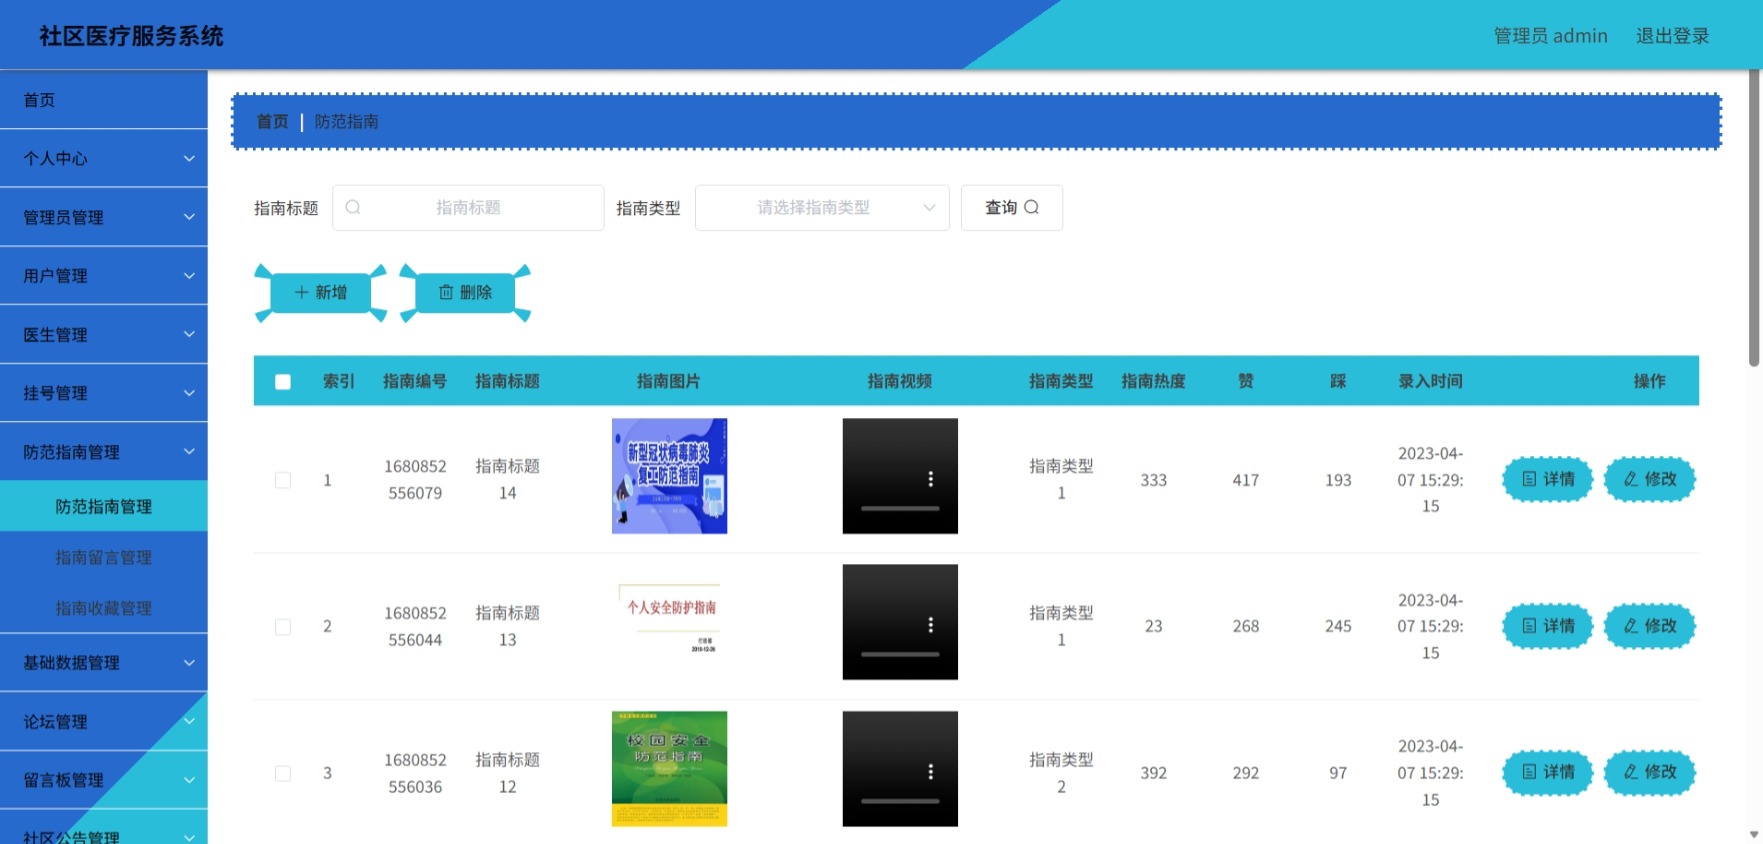This screenshot has height=844, width=1763.
Task: Click the trash icon on 删除 button
Action: pos(446,292)
